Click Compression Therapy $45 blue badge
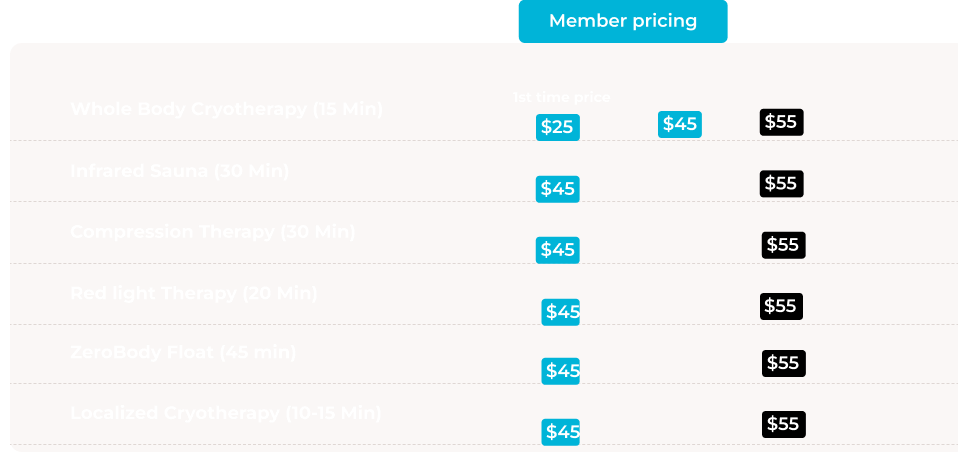Screen dimensions: 958x471 click(558, 250)
